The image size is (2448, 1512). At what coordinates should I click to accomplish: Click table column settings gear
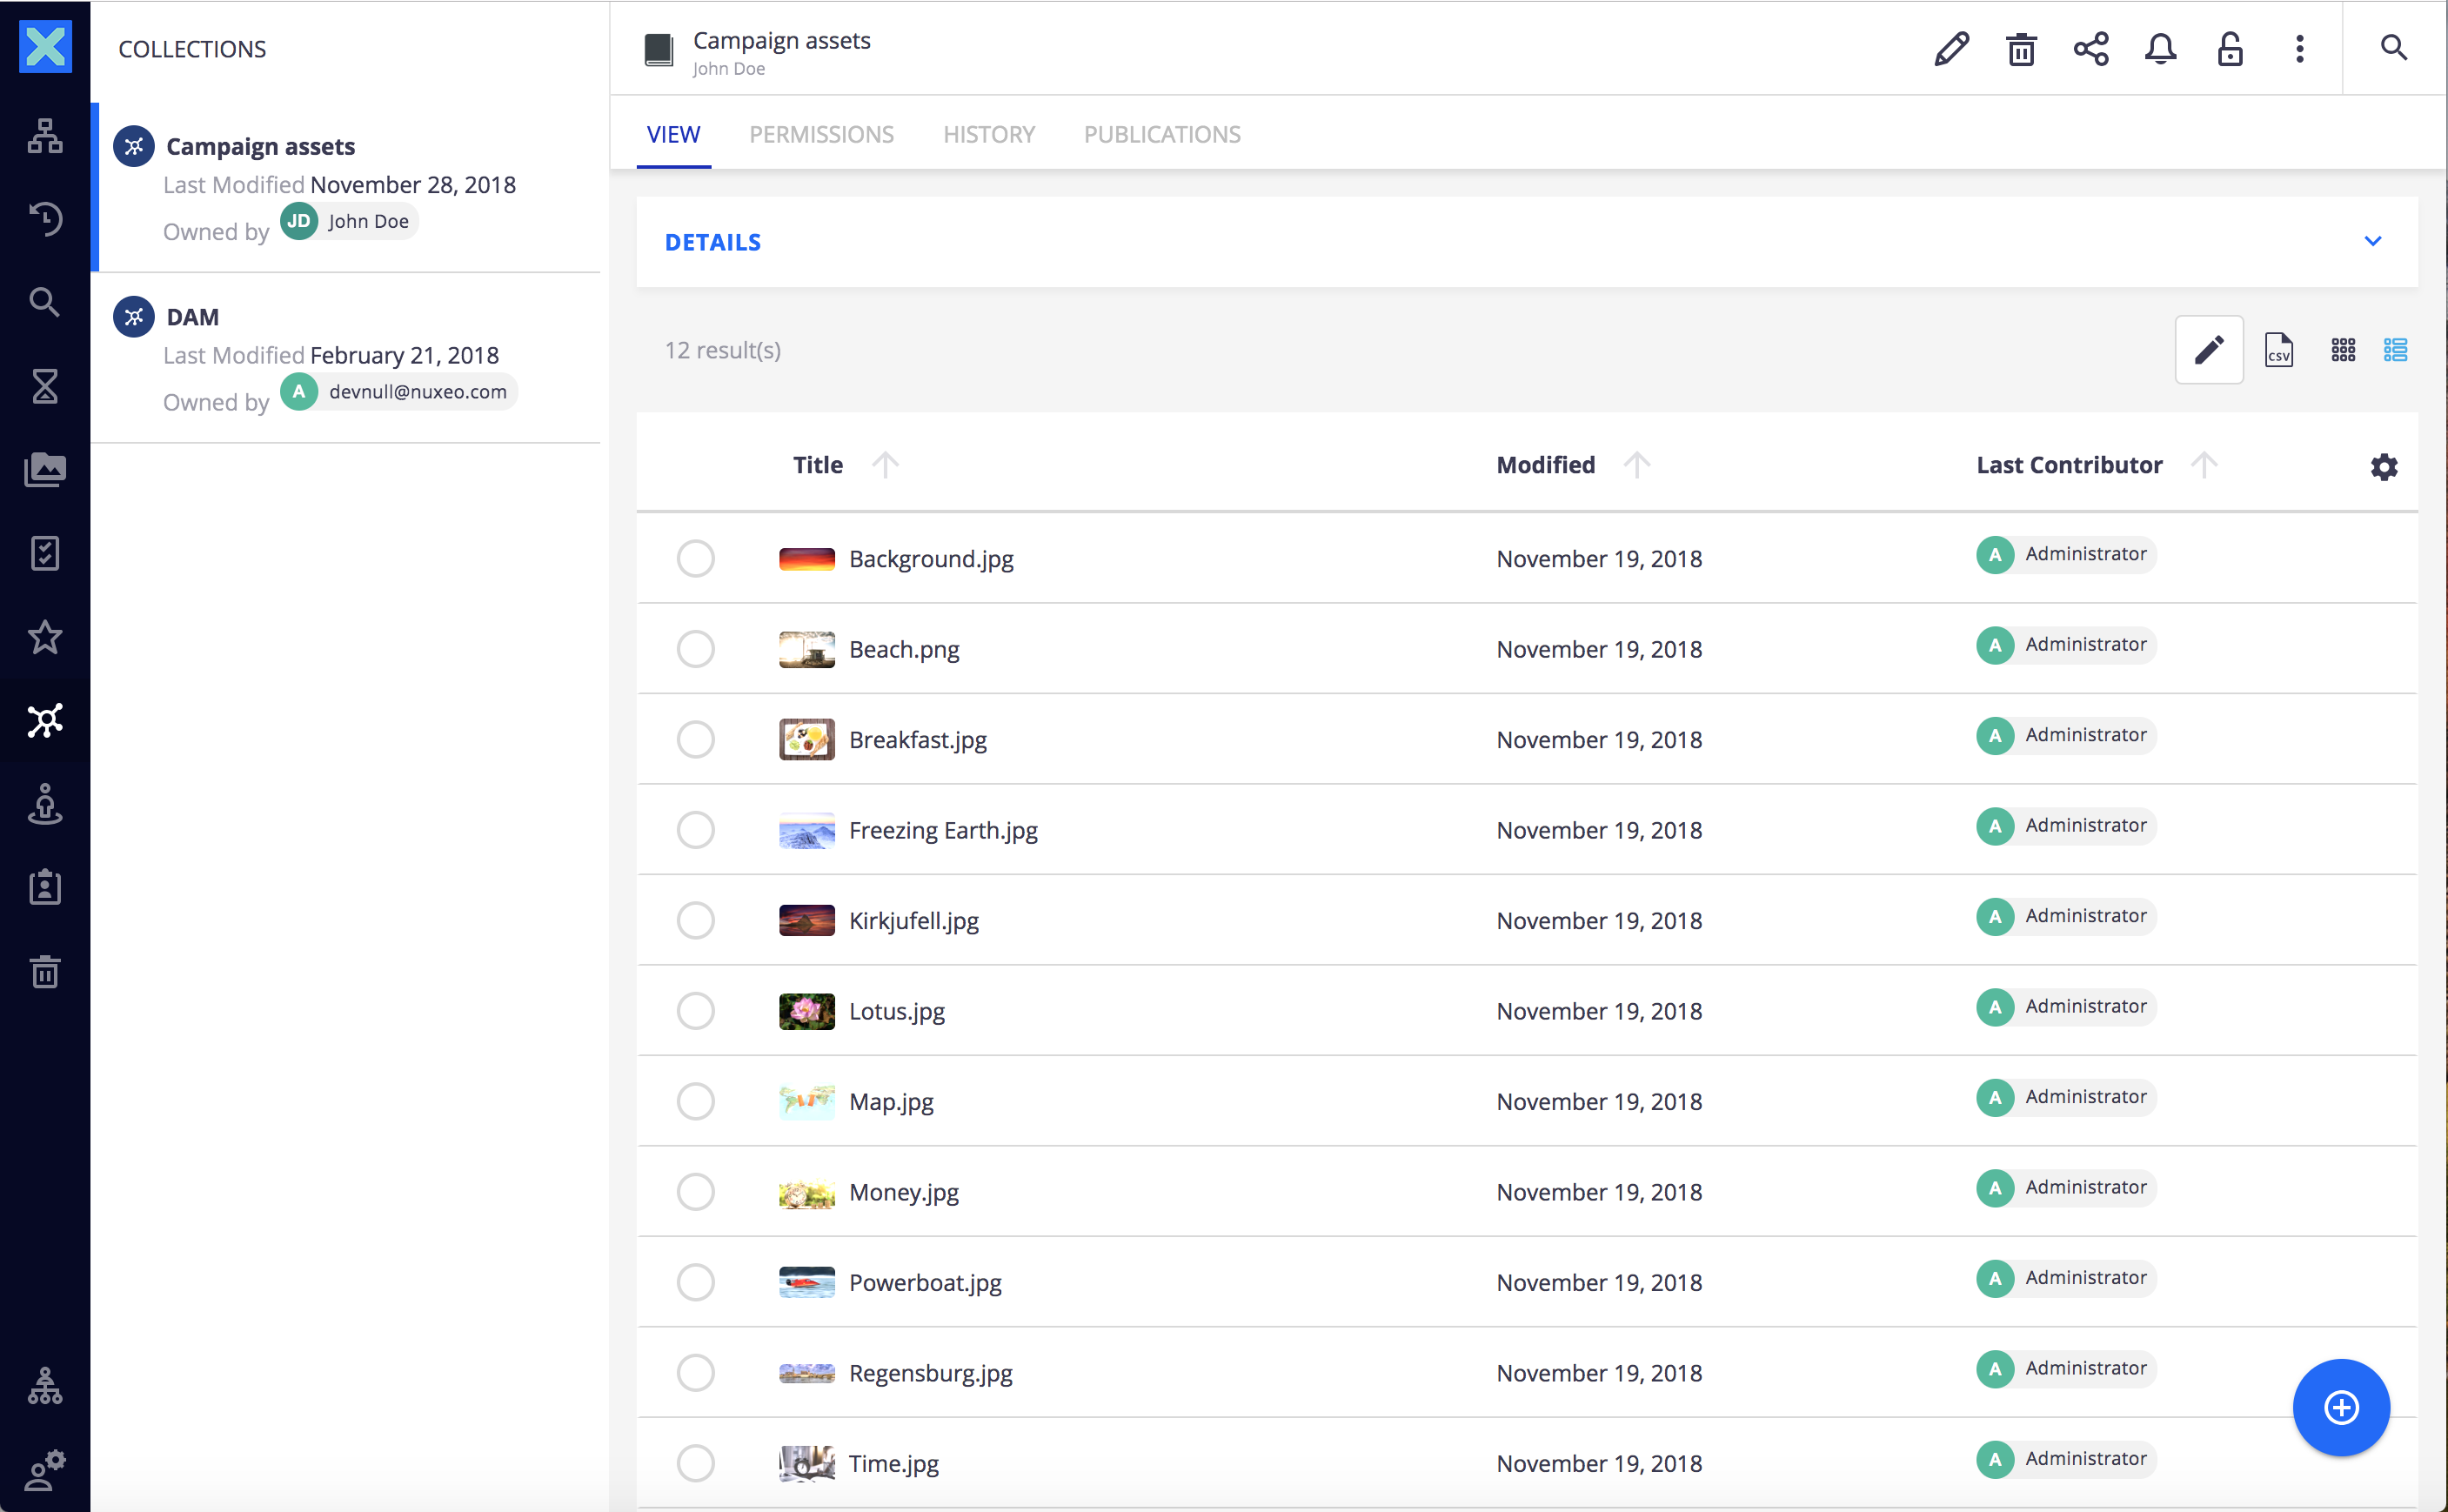click(x=2384, y=466)
